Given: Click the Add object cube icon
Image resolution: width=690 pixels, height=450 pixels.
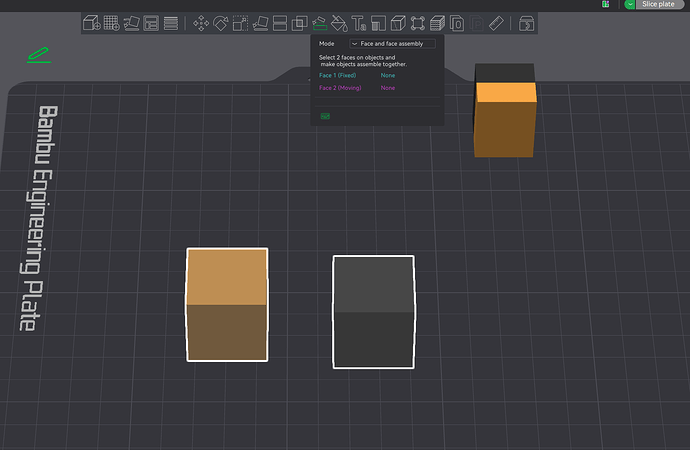Looking at the screenshot, I should click(x=92, y=23).
